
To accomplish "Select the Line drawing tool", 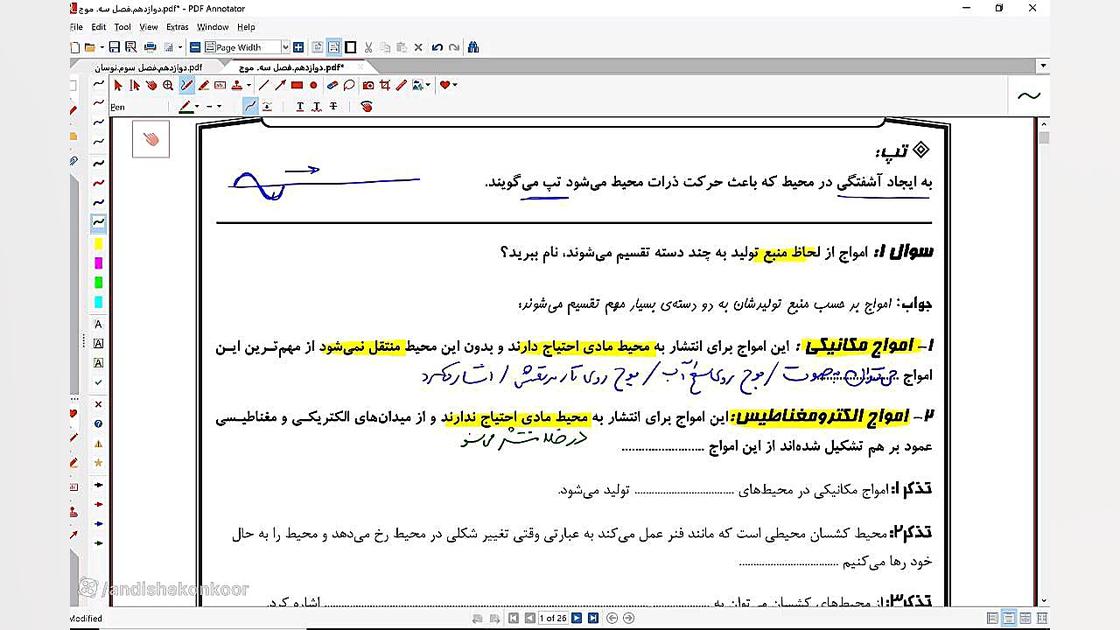I will coord(264,85).
